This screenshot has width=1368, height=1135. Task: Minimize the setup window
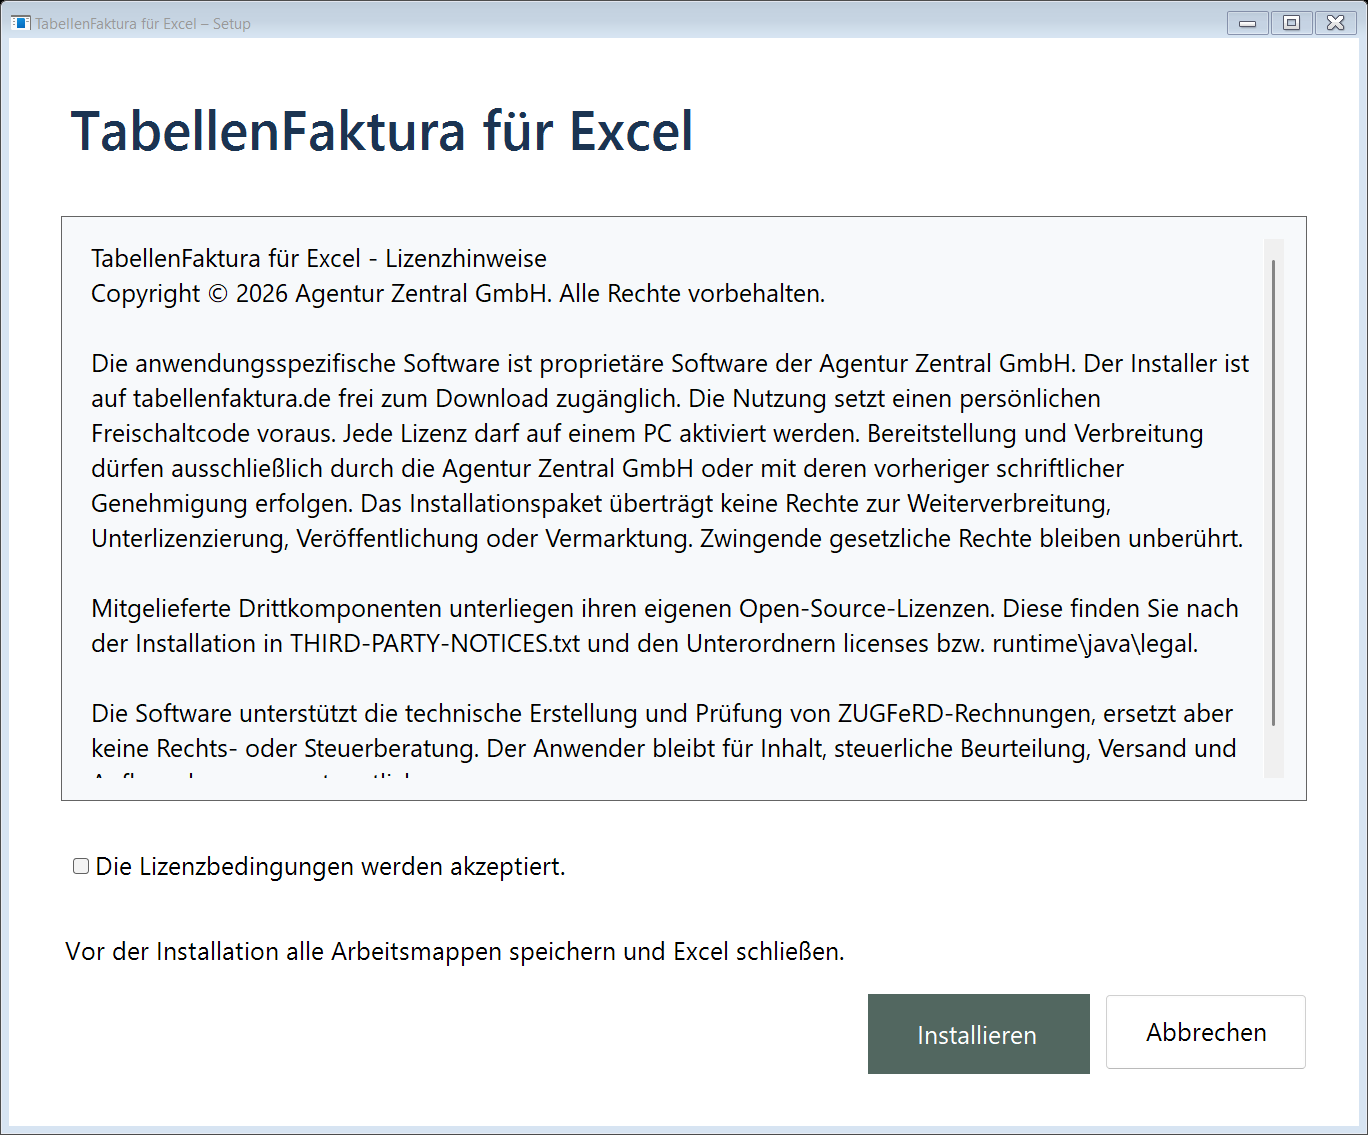(x=1247, y=23)
